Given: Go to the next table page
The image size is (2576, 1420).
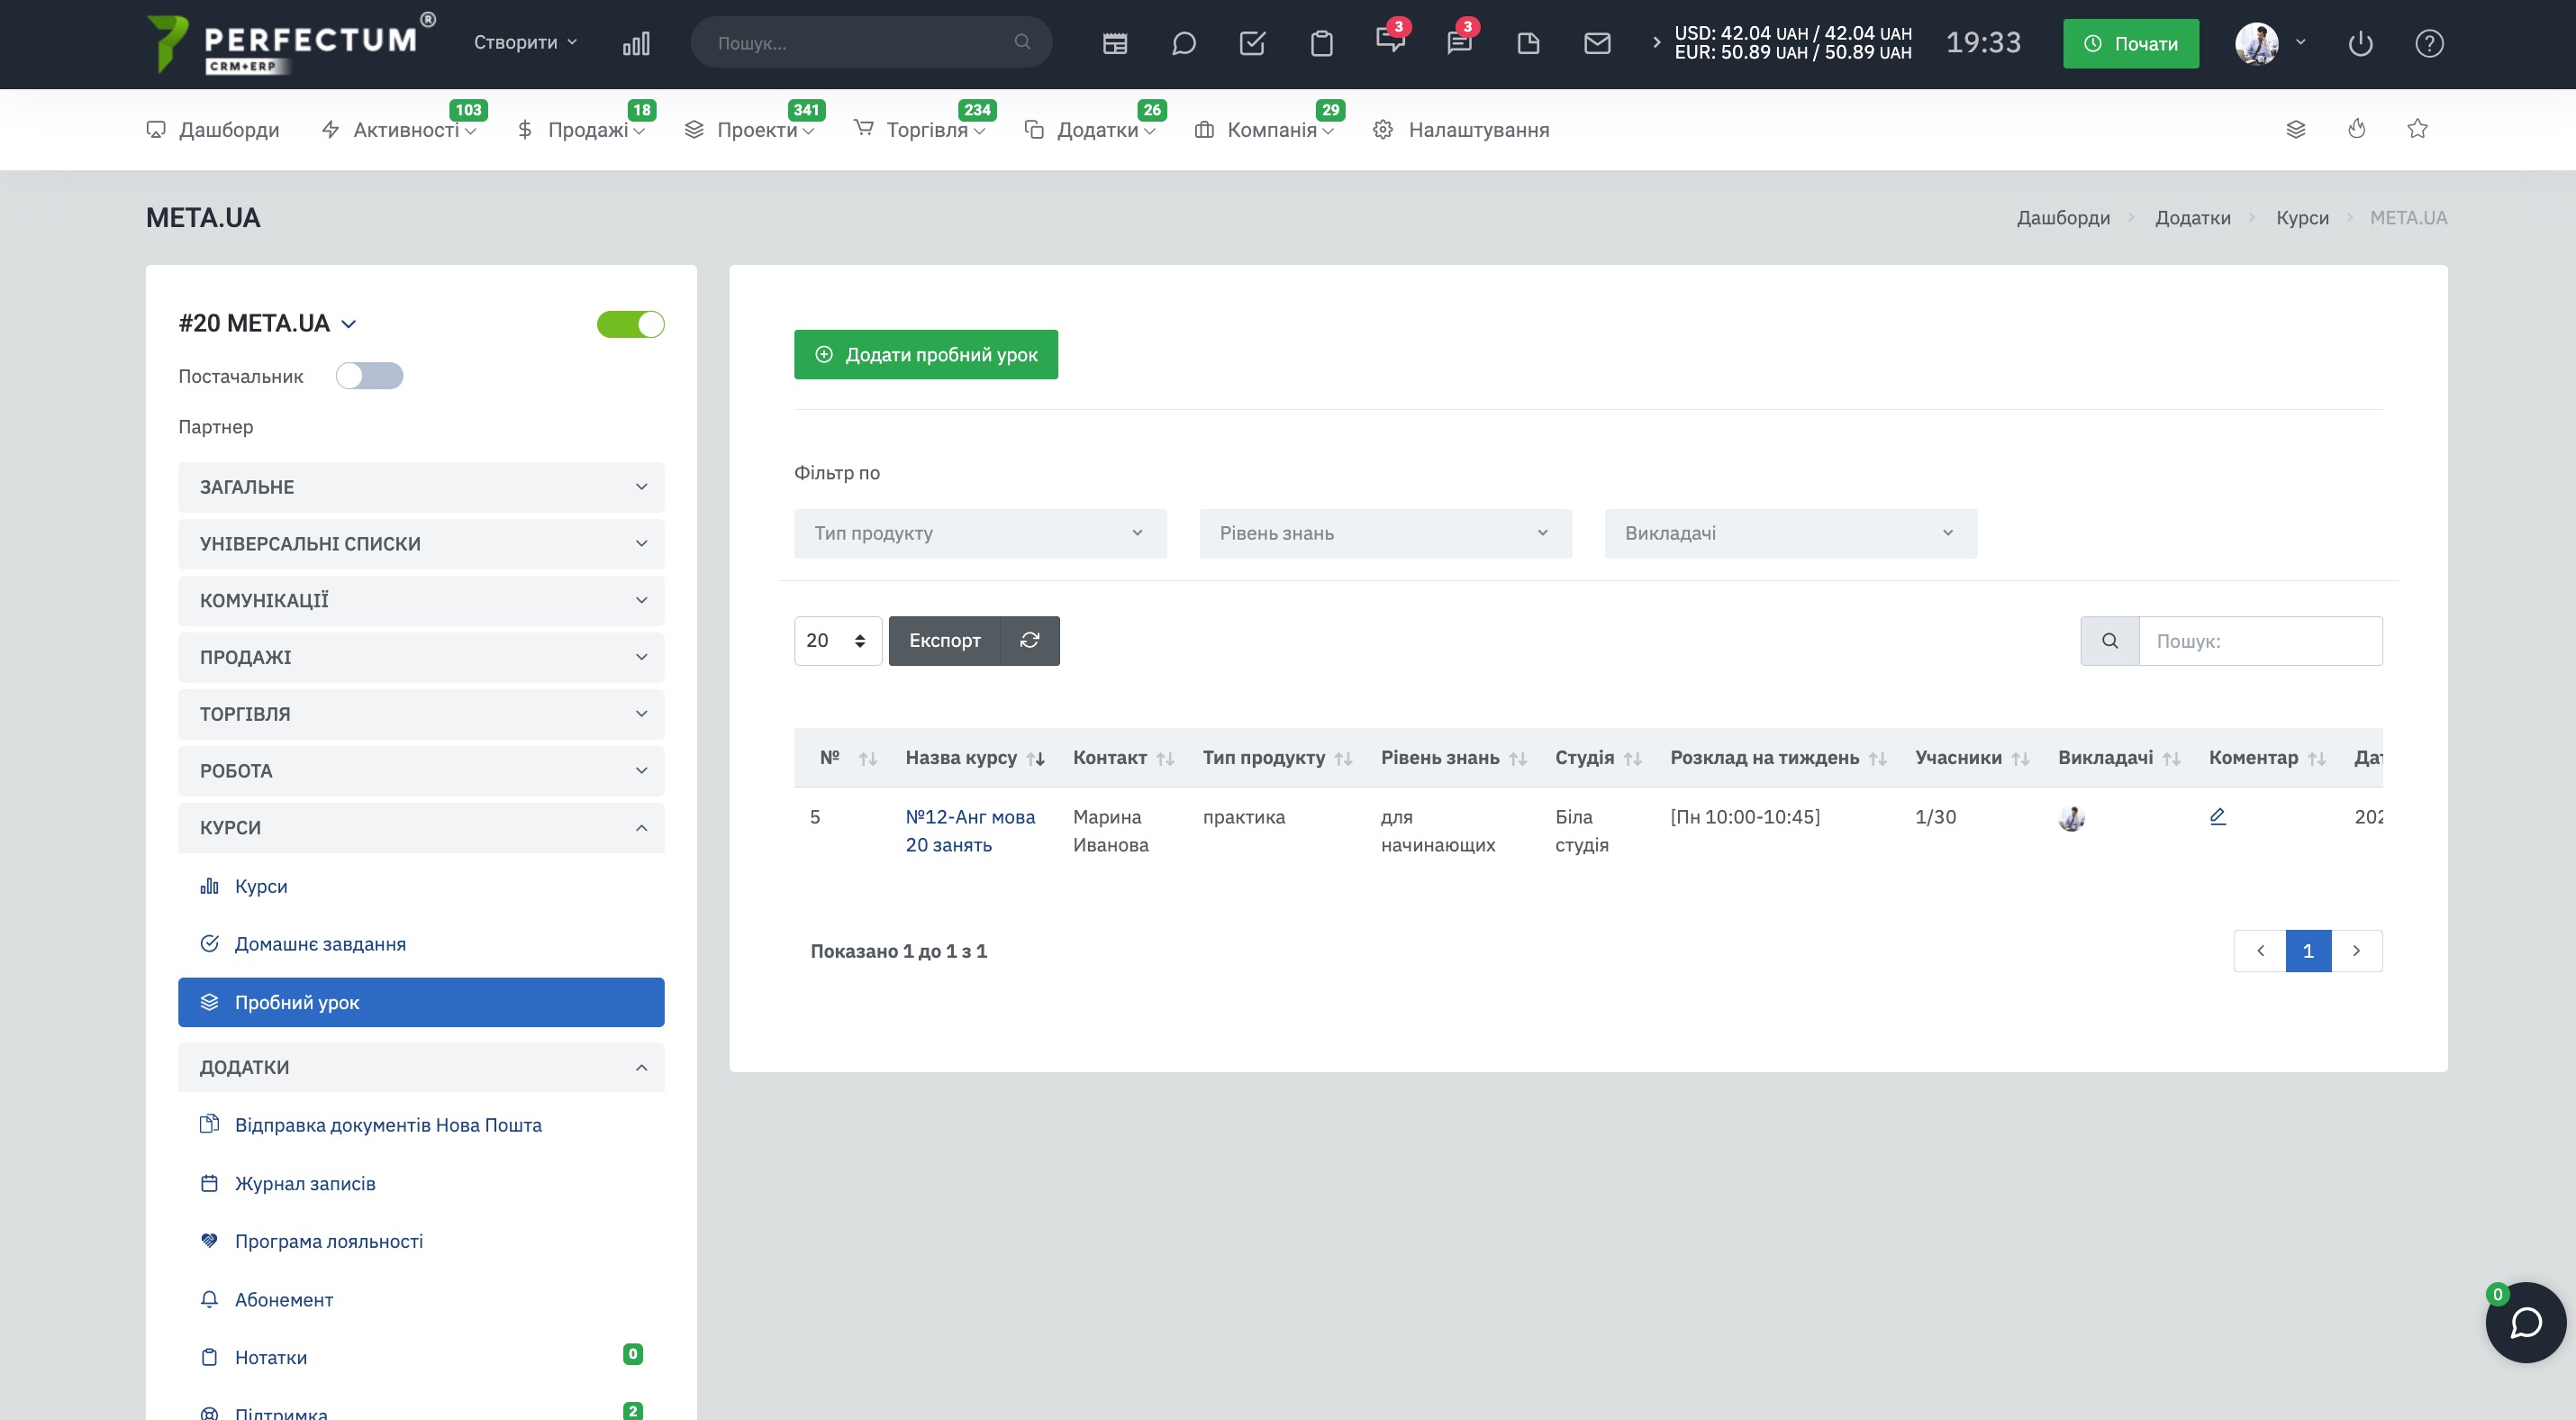Looking at the screenshot, I should coord(2357,951).
